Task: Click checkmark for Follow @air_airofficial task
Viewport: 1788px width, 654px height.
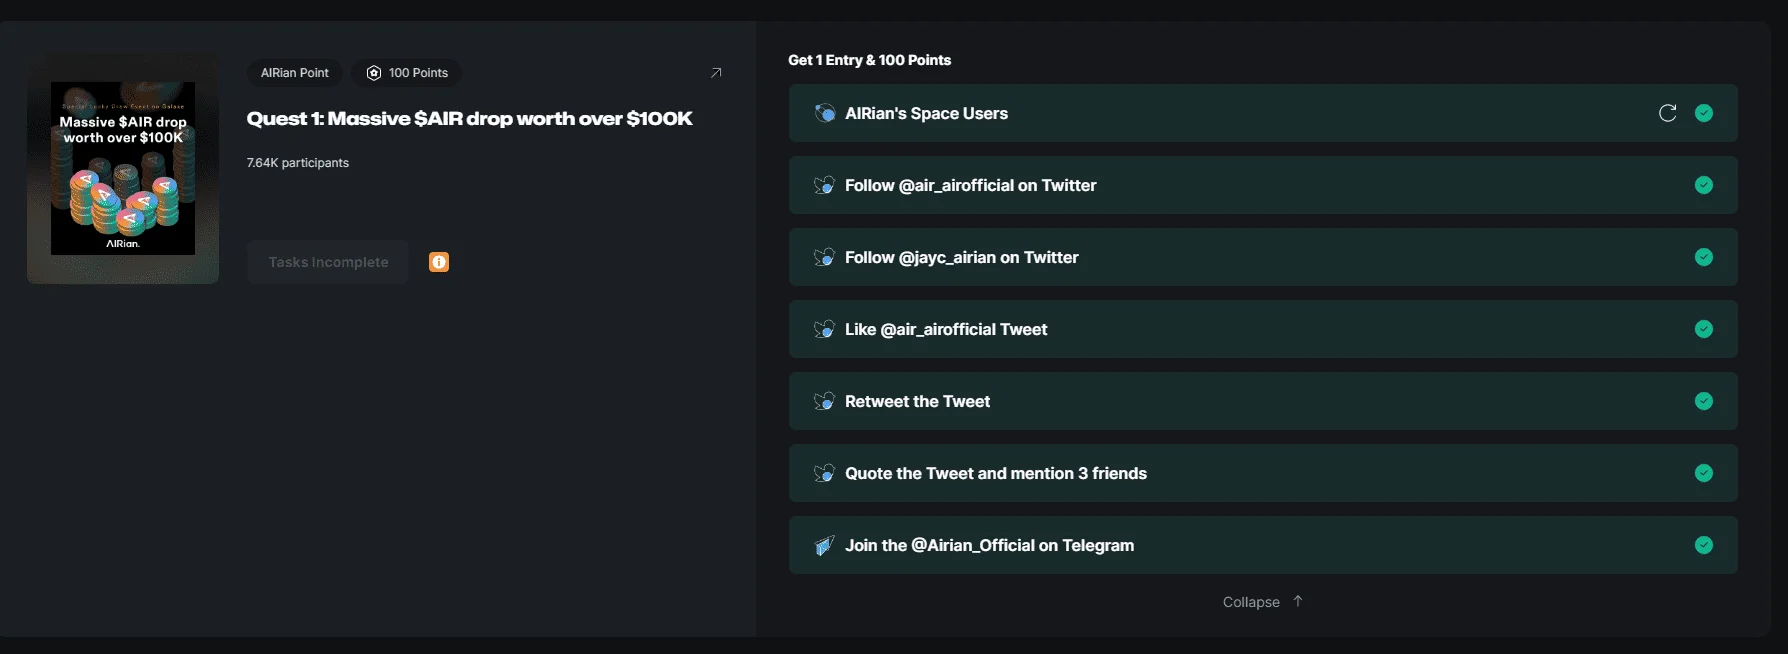Action: [1704, 185]
